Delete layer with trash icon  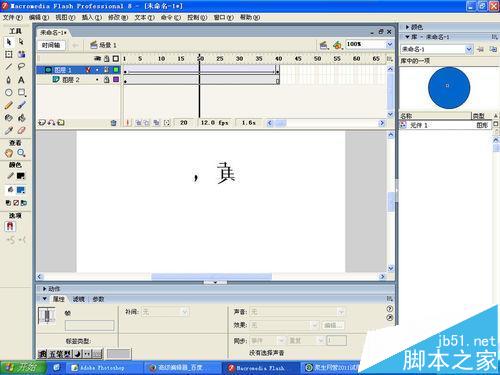[x=113, y=123]
